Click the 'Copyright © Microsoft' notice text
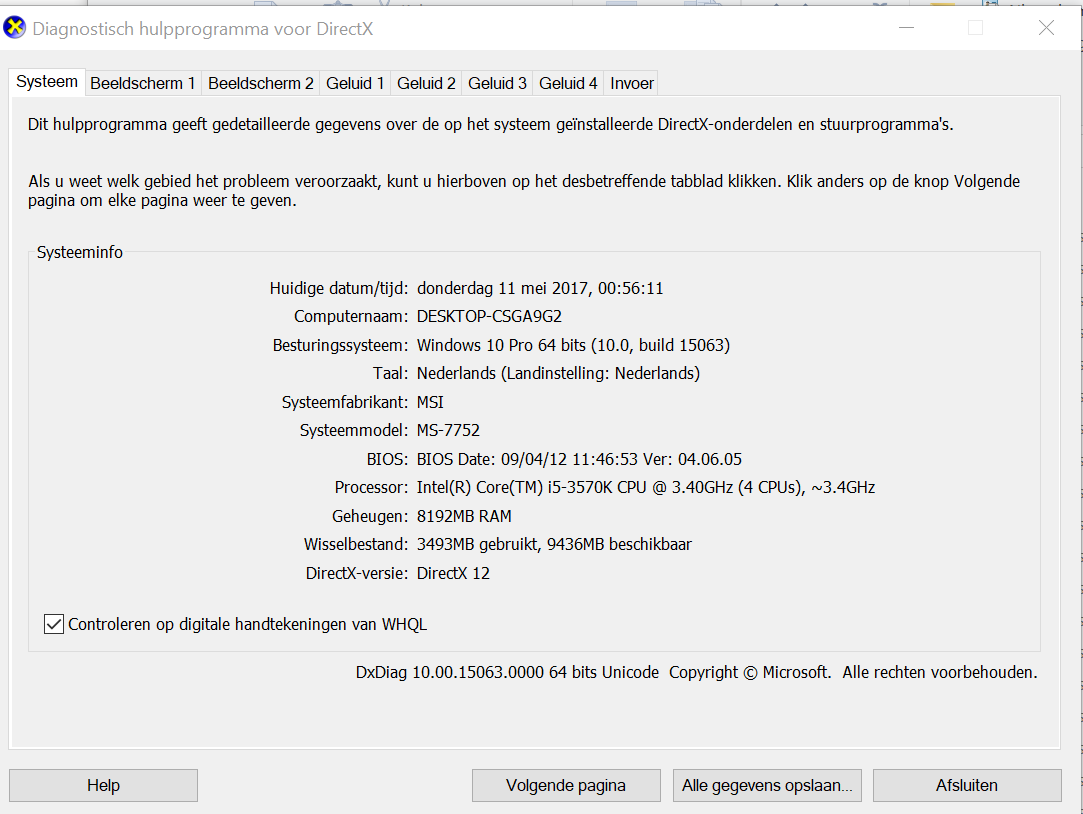 pos(750,672)
